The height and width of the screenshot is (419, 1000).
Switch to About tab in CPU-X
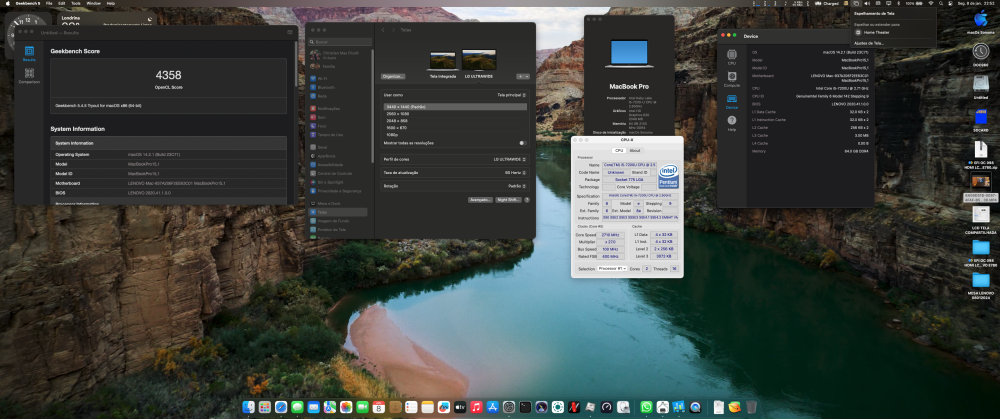[x=635, y=151]
